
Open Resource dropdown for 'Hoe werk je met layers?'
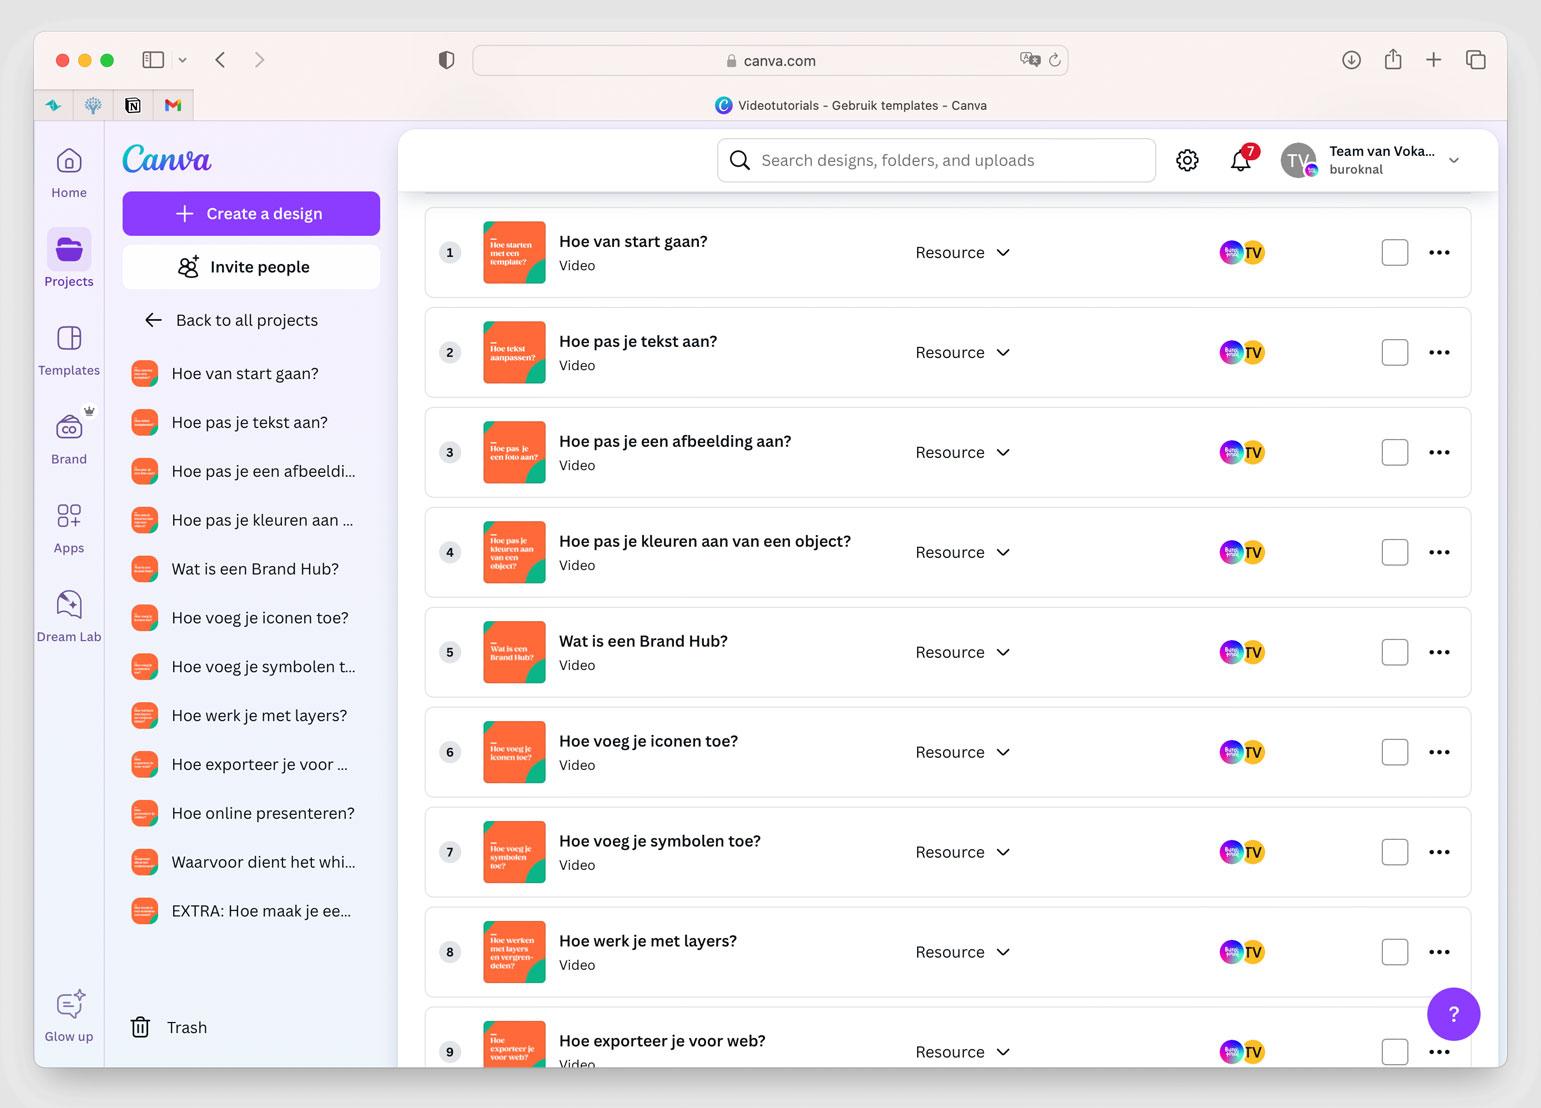point(962,953)
